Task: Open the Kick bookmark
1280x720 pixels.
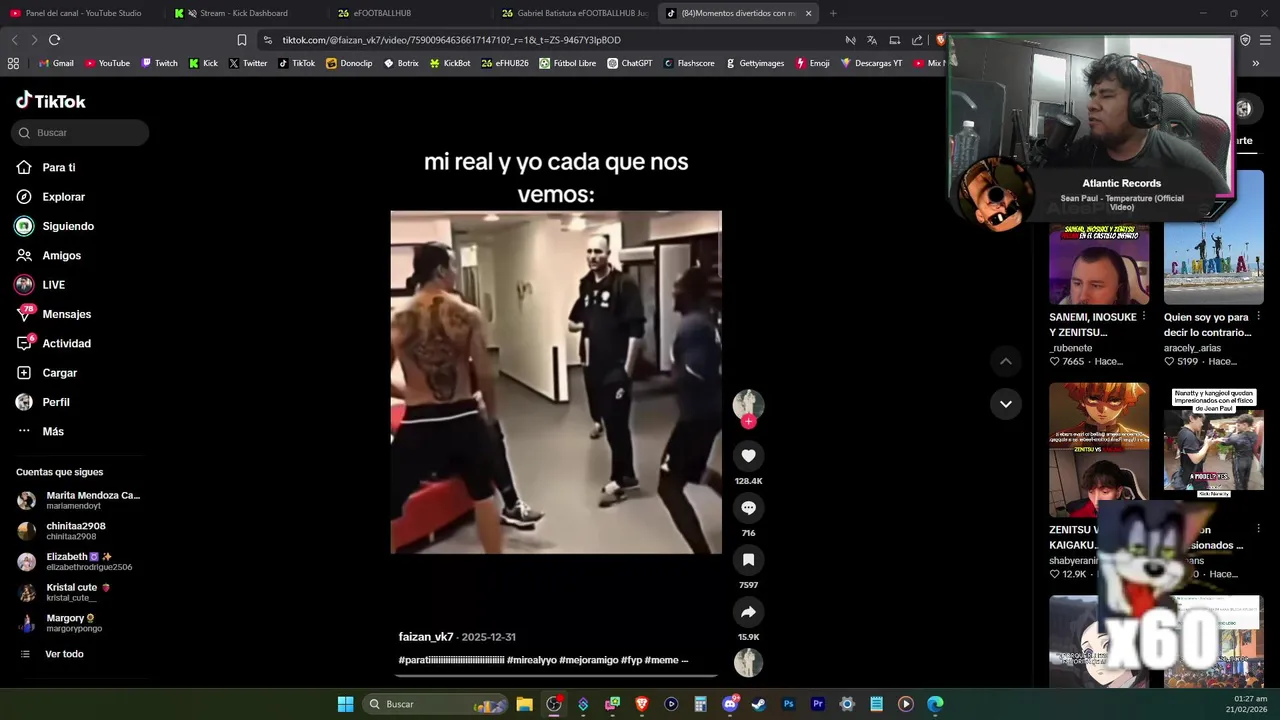Action: (203, 63)
